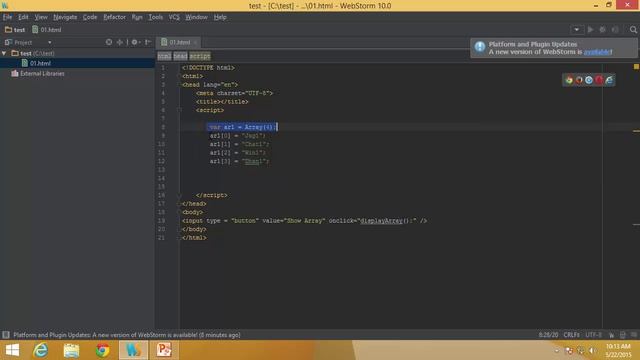Open PowerPoint from the taskbar
Screen dimensions: 640x360
[x=164, y=350]
